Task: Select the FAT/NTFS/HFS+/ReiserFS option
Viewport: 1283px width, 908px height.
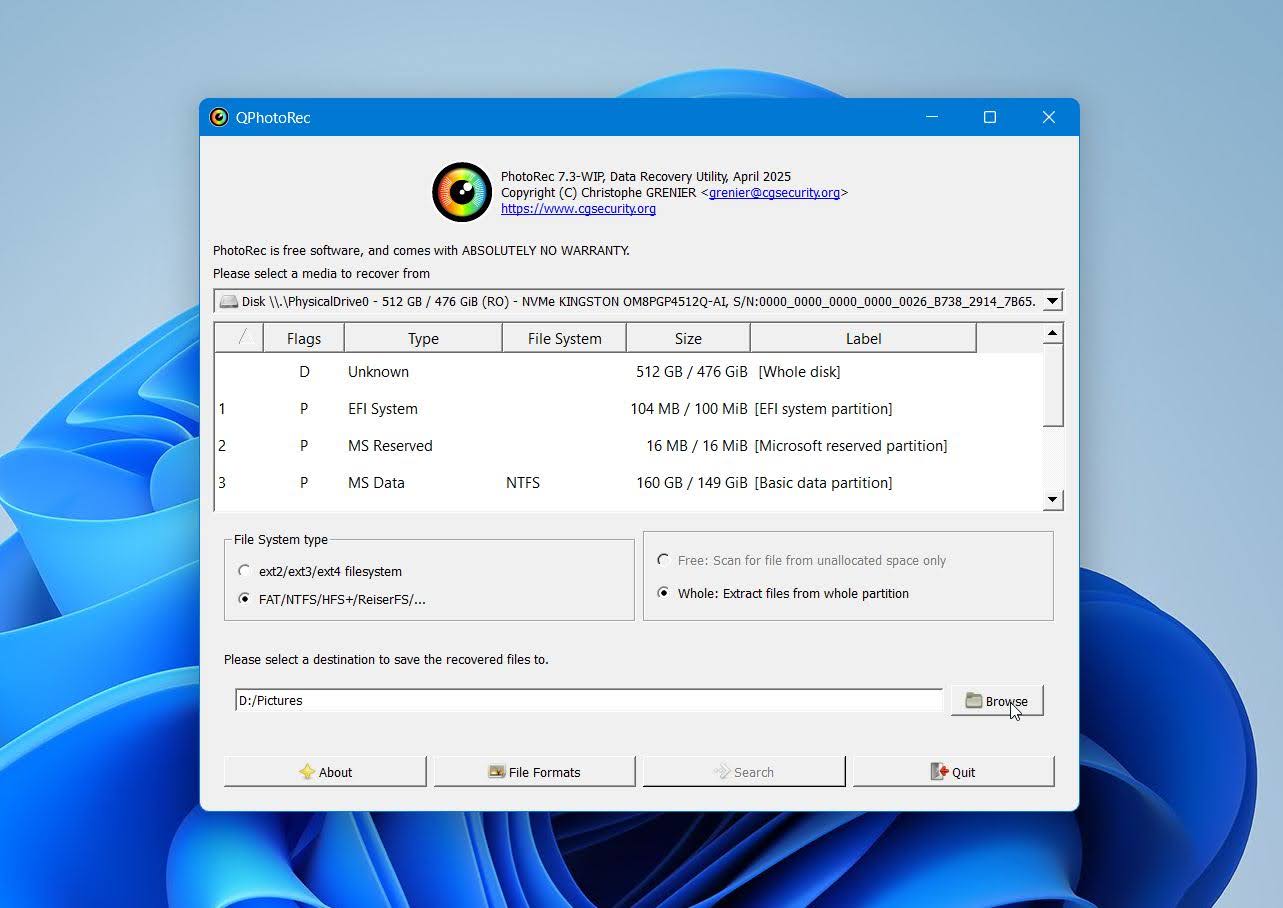Action: click(x=243, y=599)
